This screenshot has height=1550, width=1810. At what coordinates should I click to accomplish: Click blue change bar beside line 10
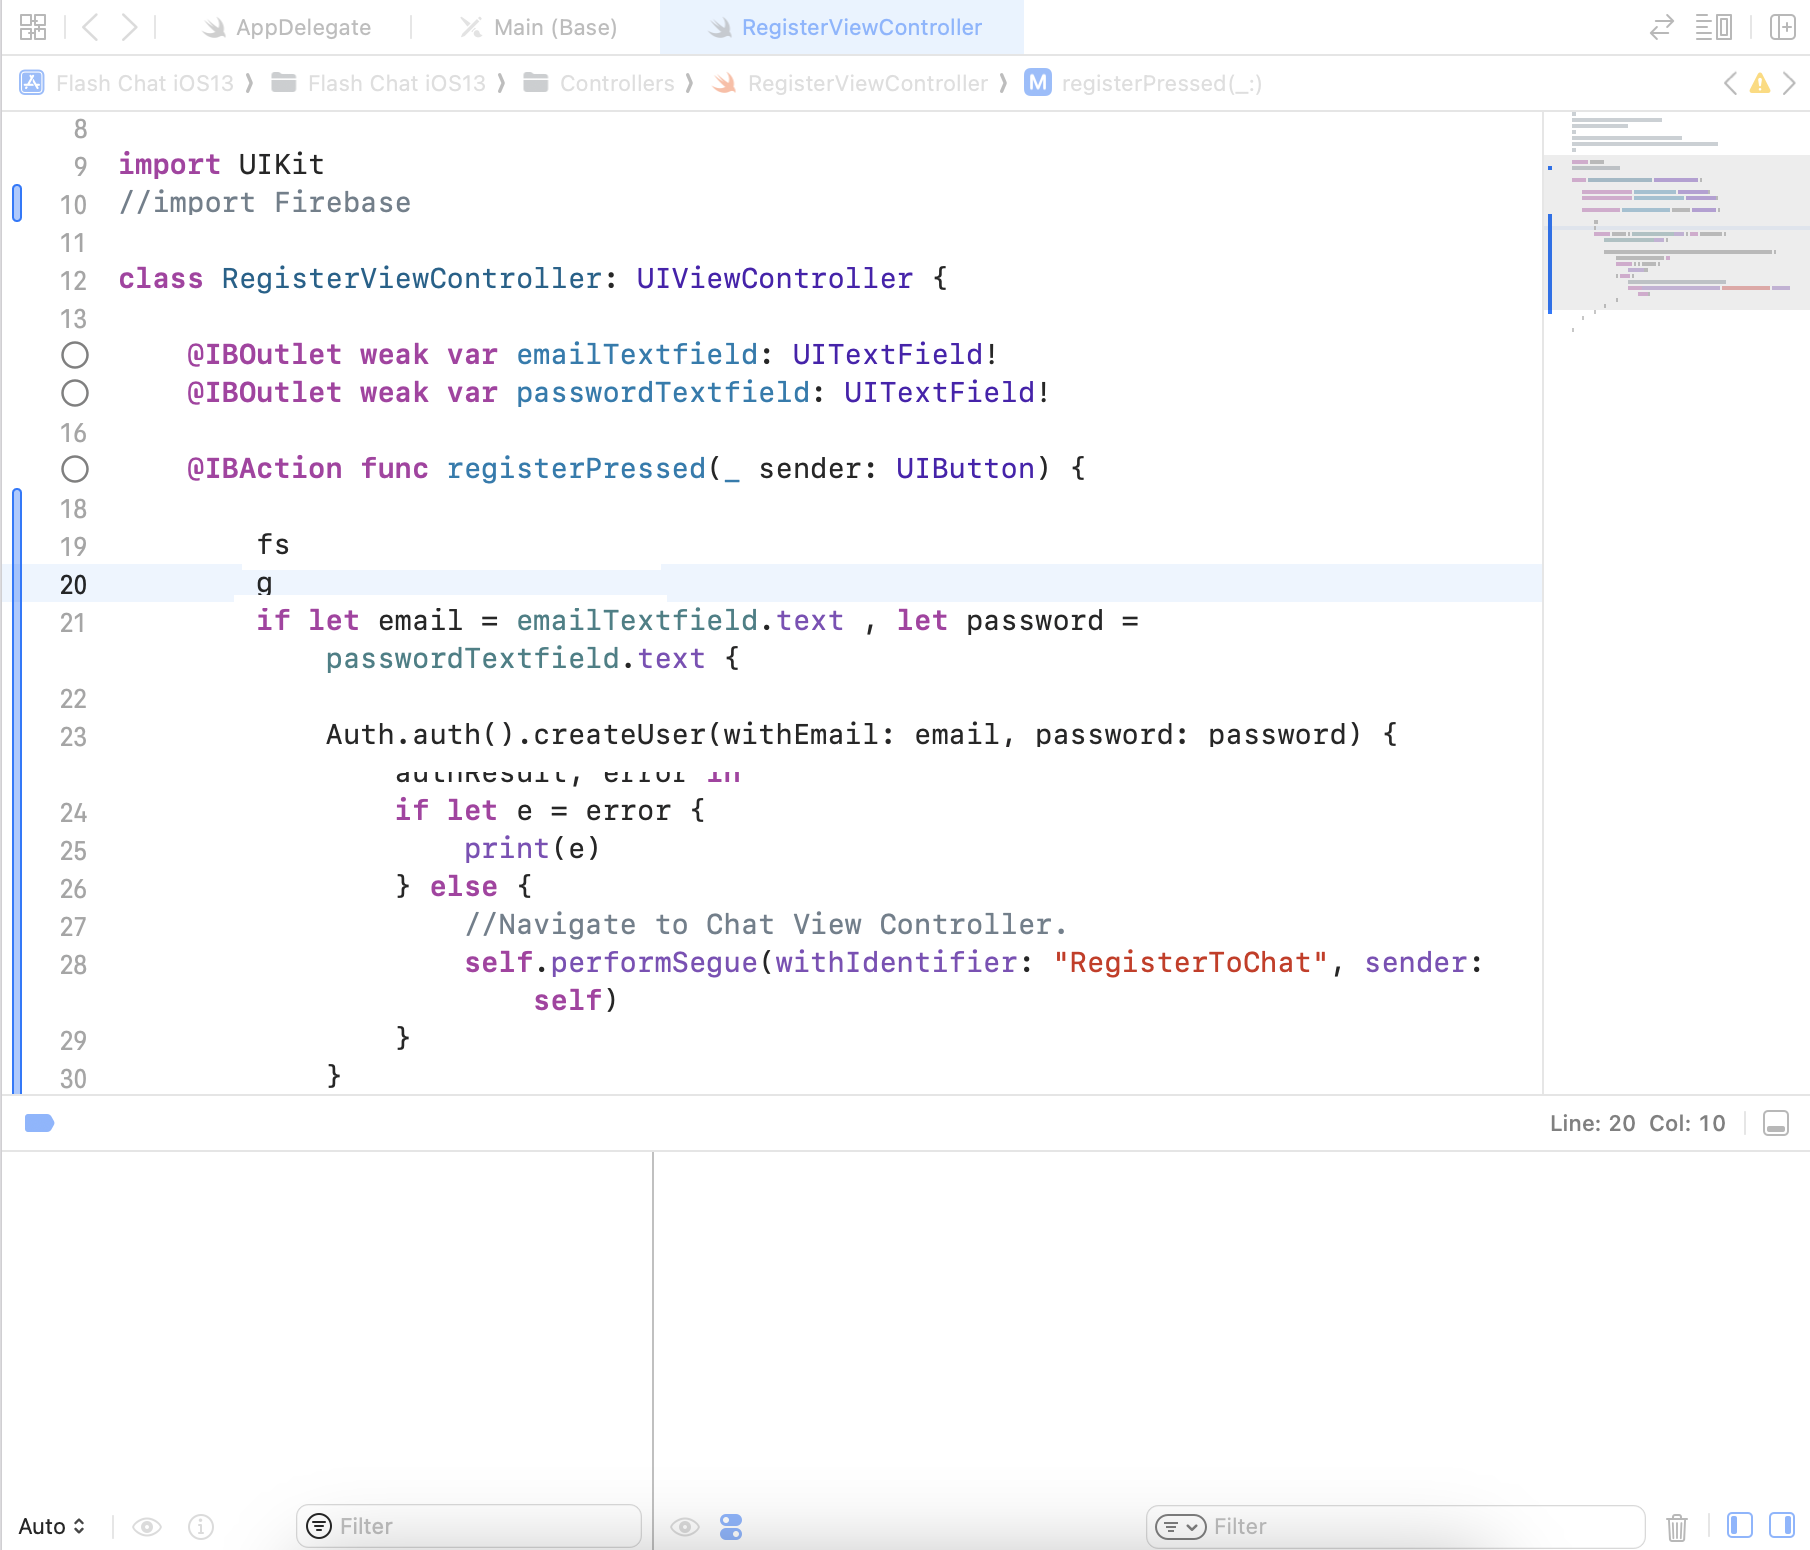point(17,203)
